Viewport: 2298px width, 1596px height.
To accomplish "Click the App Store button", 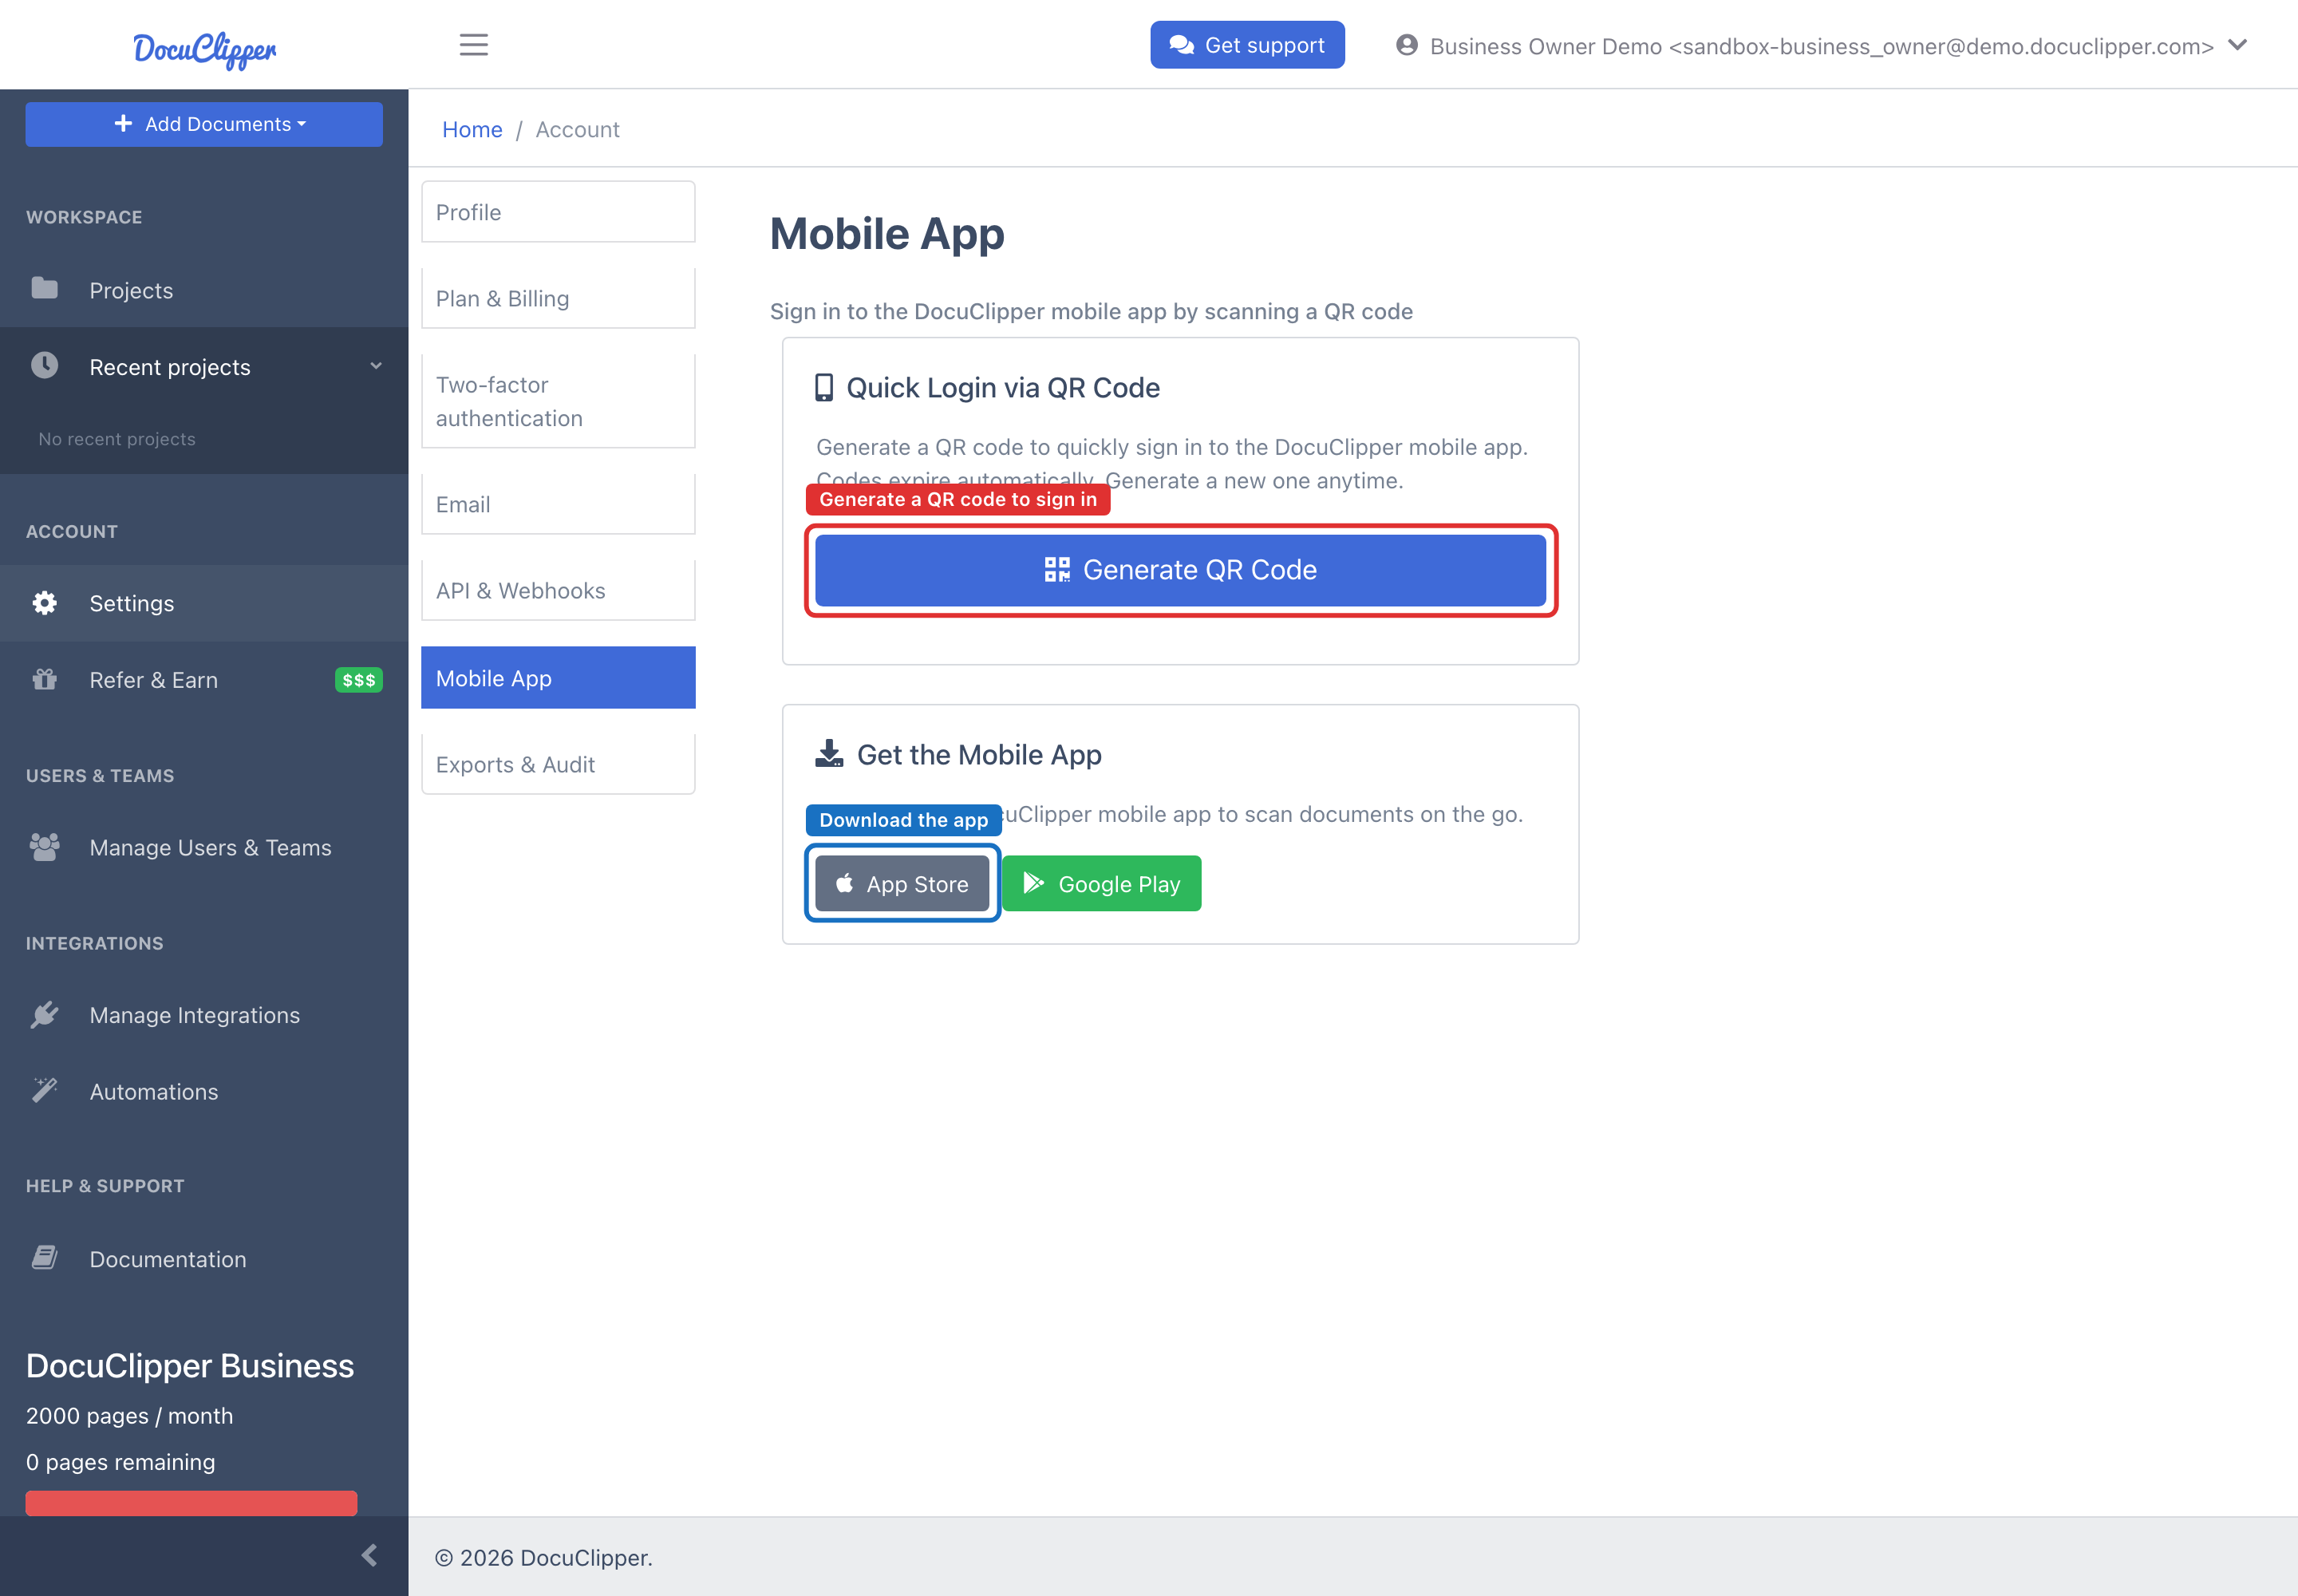I will click(x=902, y=884).
